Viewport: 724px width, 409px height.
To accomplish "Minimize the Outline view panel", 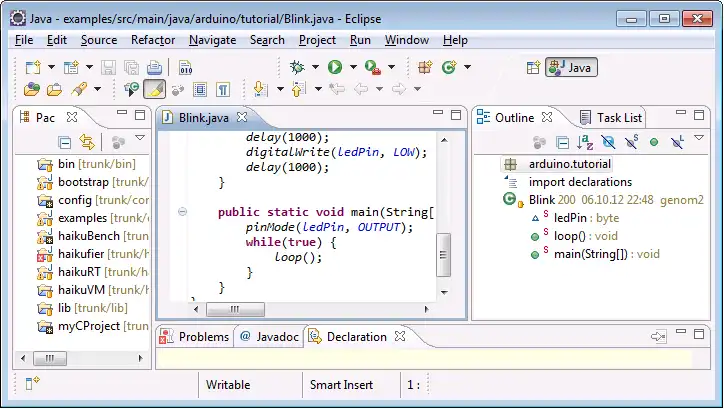I will click(681, 112).
